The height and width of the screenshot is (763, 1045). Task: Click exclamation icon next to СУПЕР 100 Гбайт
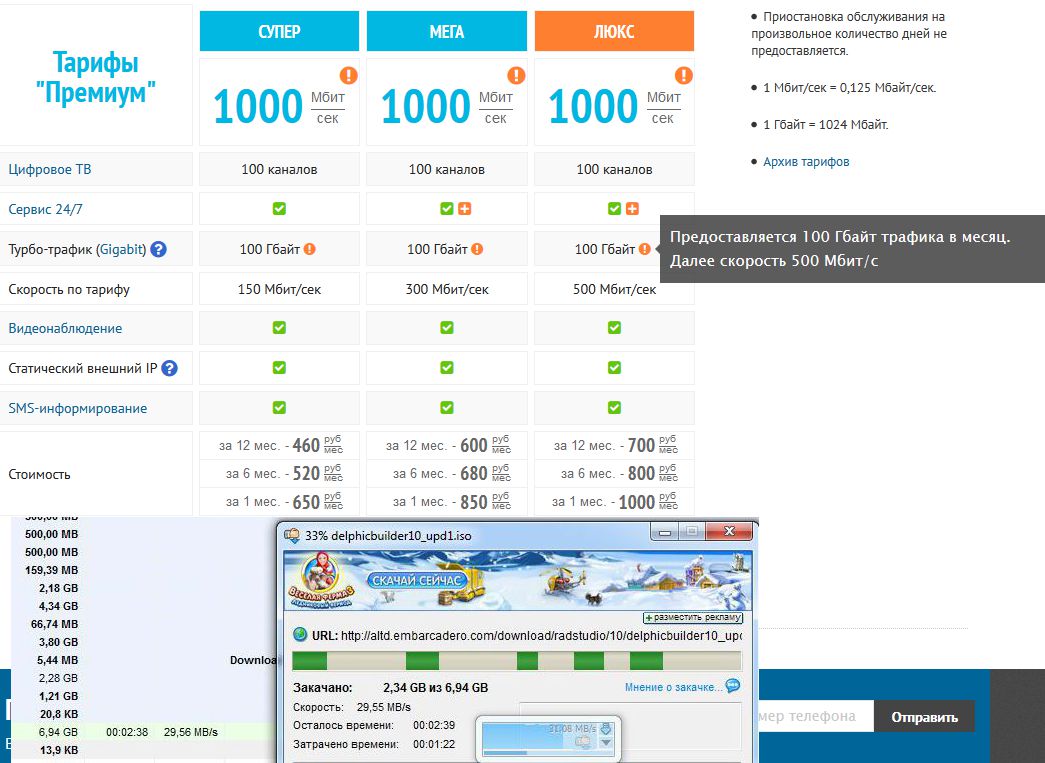[x=309, y=249]
